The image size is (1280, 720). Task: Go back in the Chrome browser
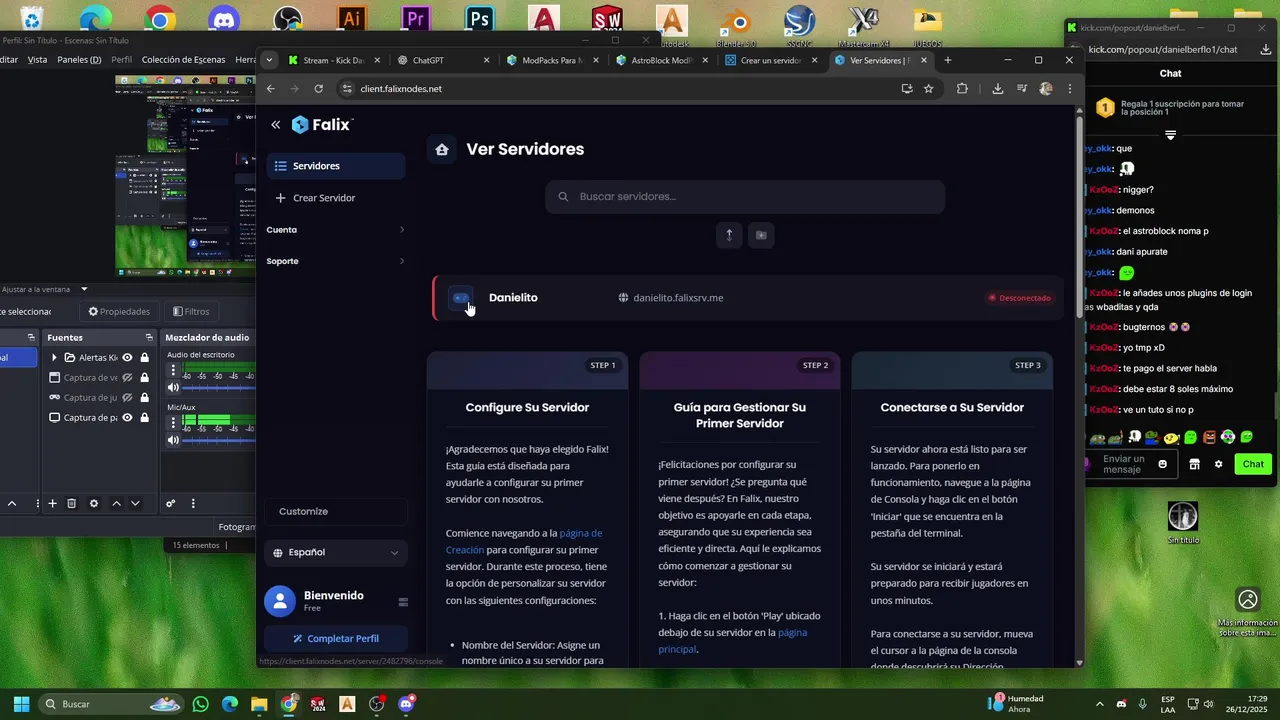pyautogui.click(x=271, y=89)
